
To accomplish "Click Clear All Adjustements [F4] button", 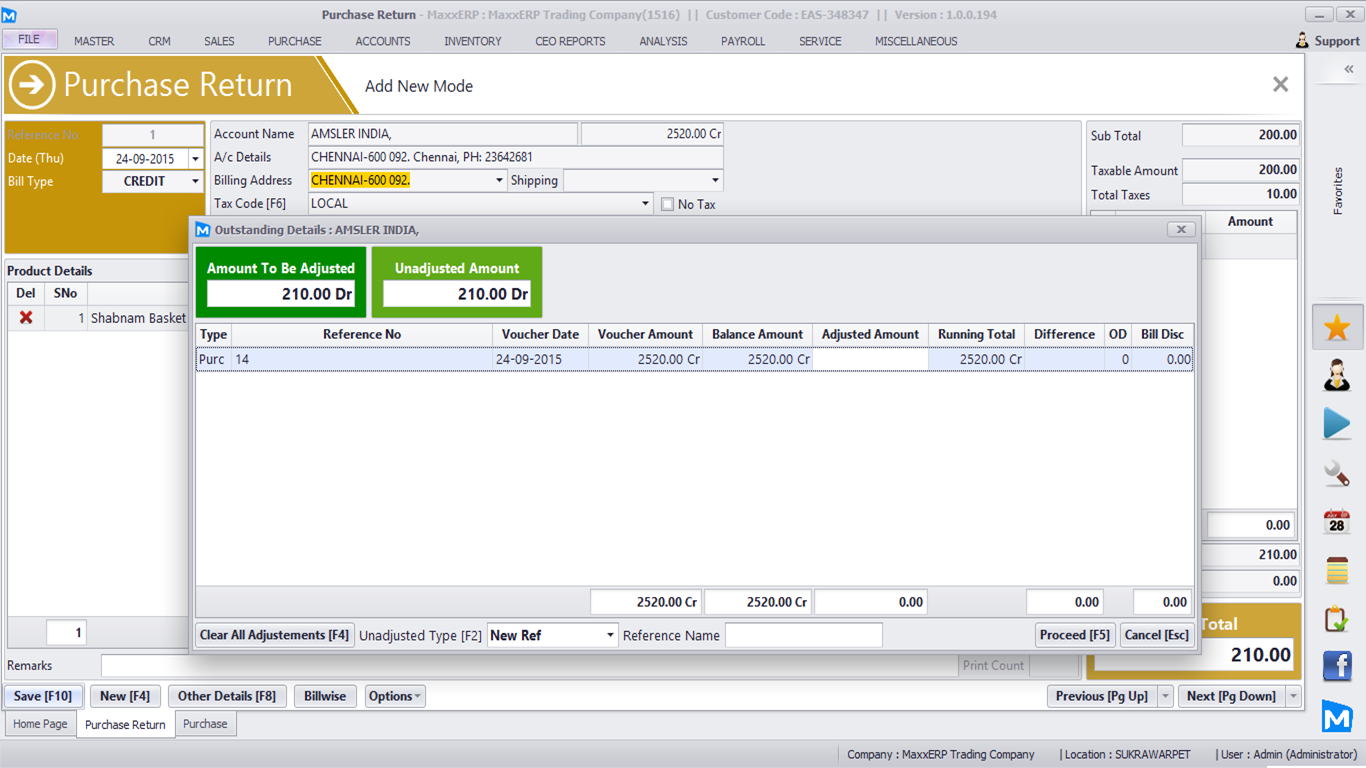I will coord(275,635).
